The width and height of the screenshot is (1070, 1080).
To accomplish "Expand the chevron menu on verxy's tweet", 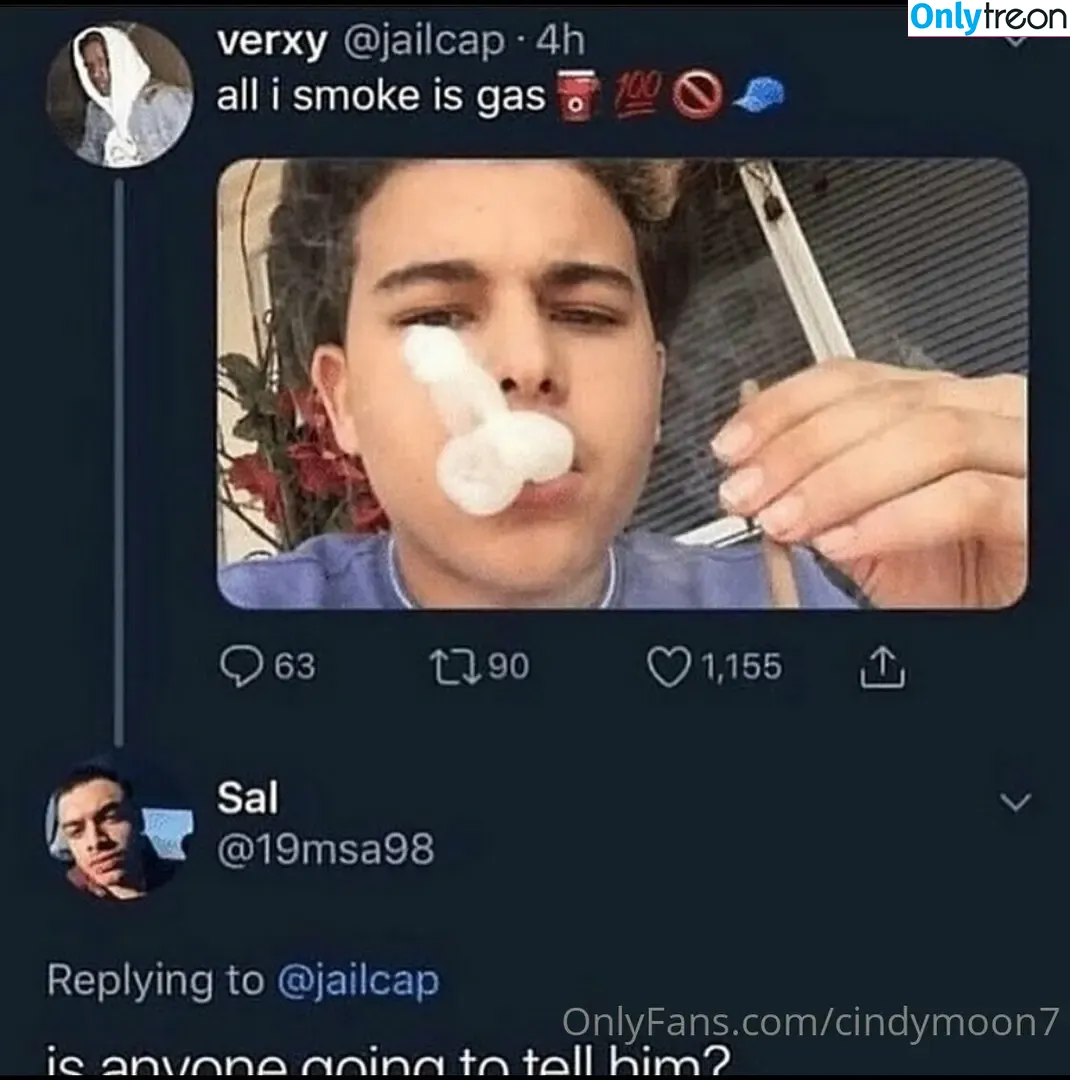I will click(x=1016, y=40).
